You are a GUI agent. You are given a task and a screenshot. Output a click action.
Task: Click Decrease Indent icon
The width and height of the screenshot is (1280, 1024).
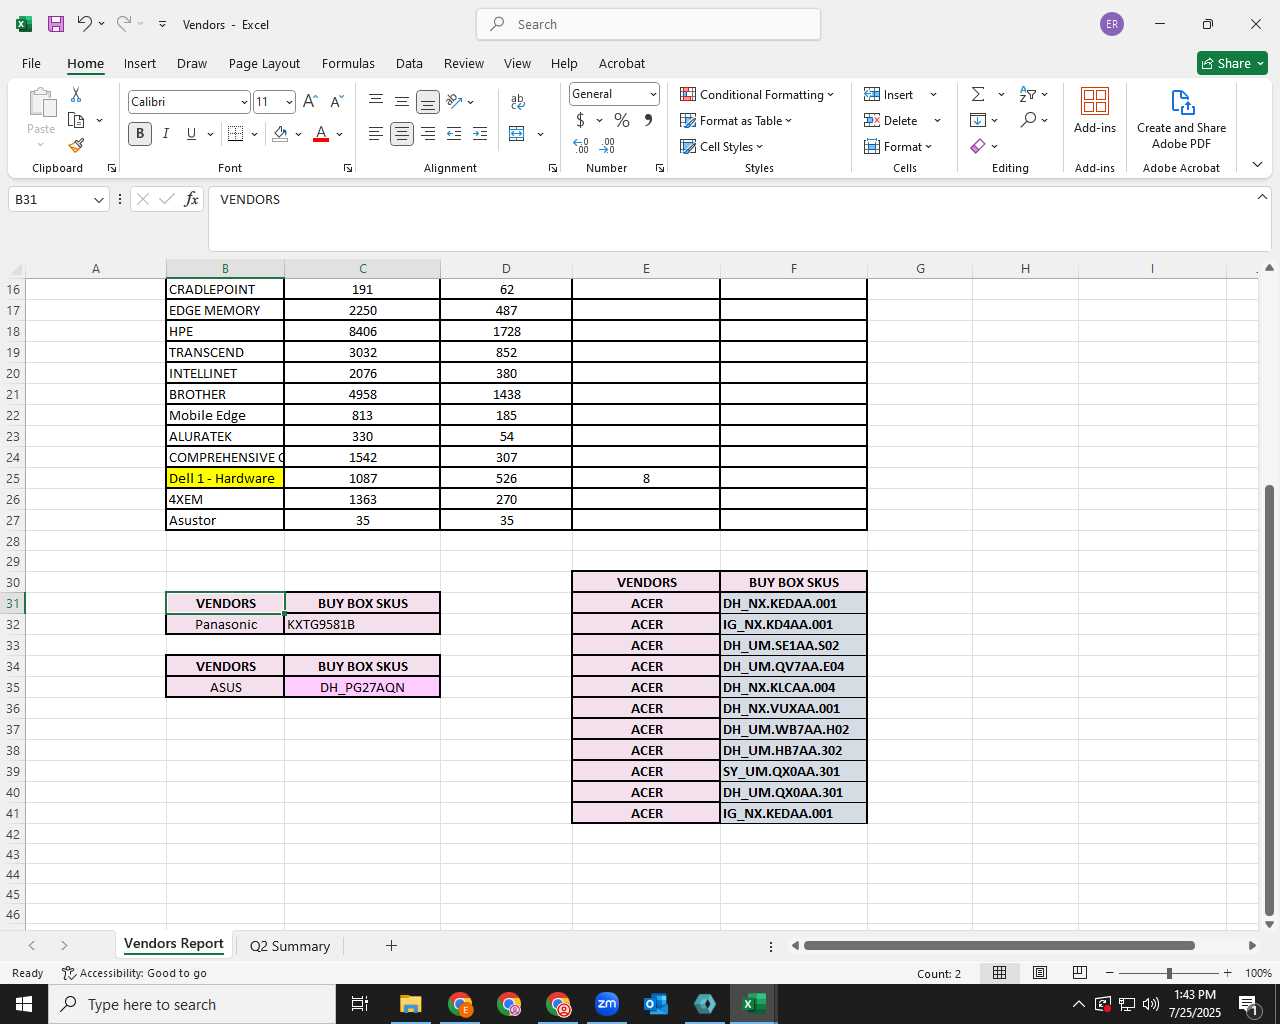[x=454, y=133]
